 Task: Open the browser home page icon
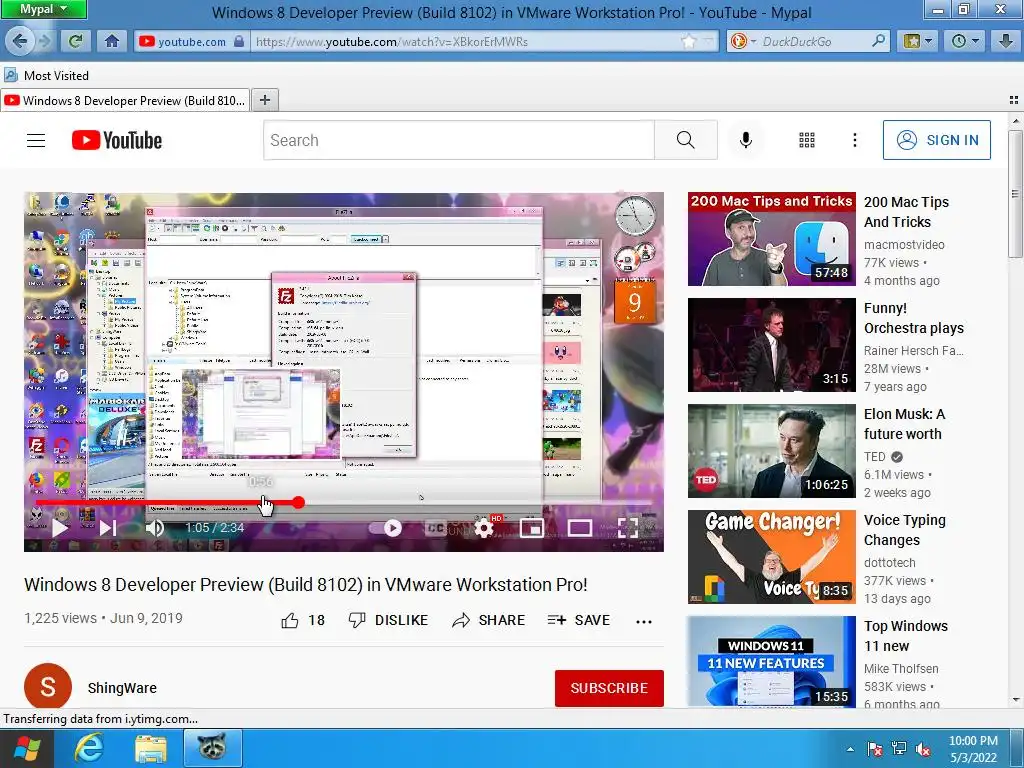tap(112, 41)
